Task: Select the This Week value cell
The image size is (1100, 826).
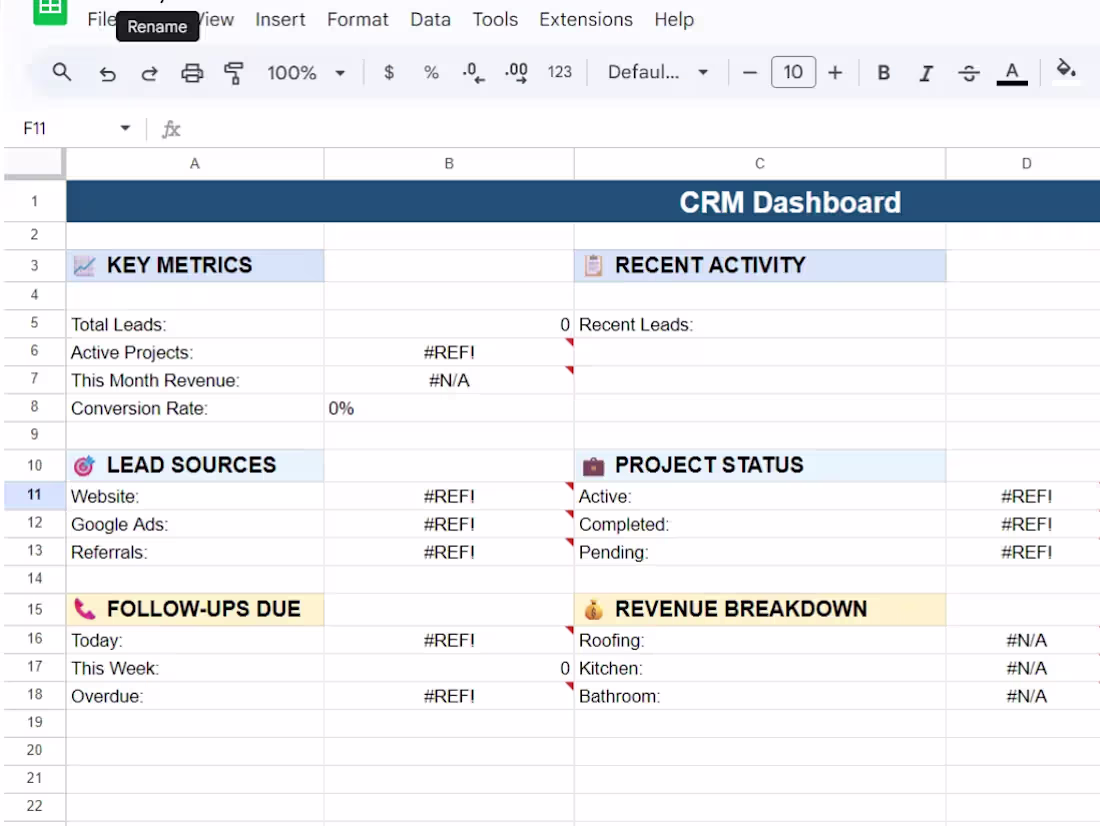Action: tap(449, 668)
